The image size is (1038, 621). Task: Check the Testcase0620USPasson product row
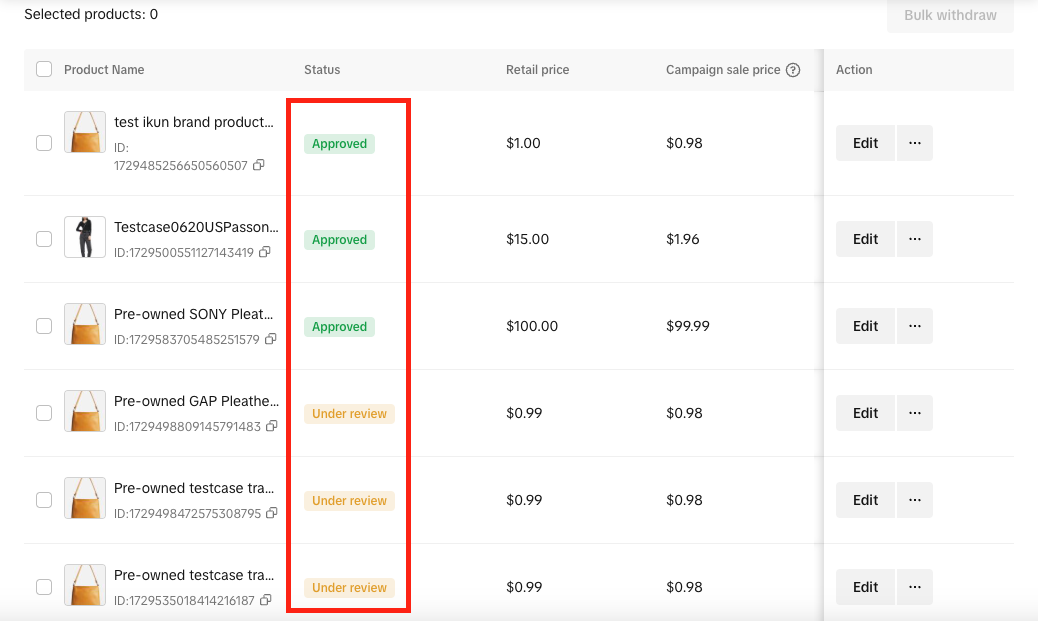coord(44,239)
